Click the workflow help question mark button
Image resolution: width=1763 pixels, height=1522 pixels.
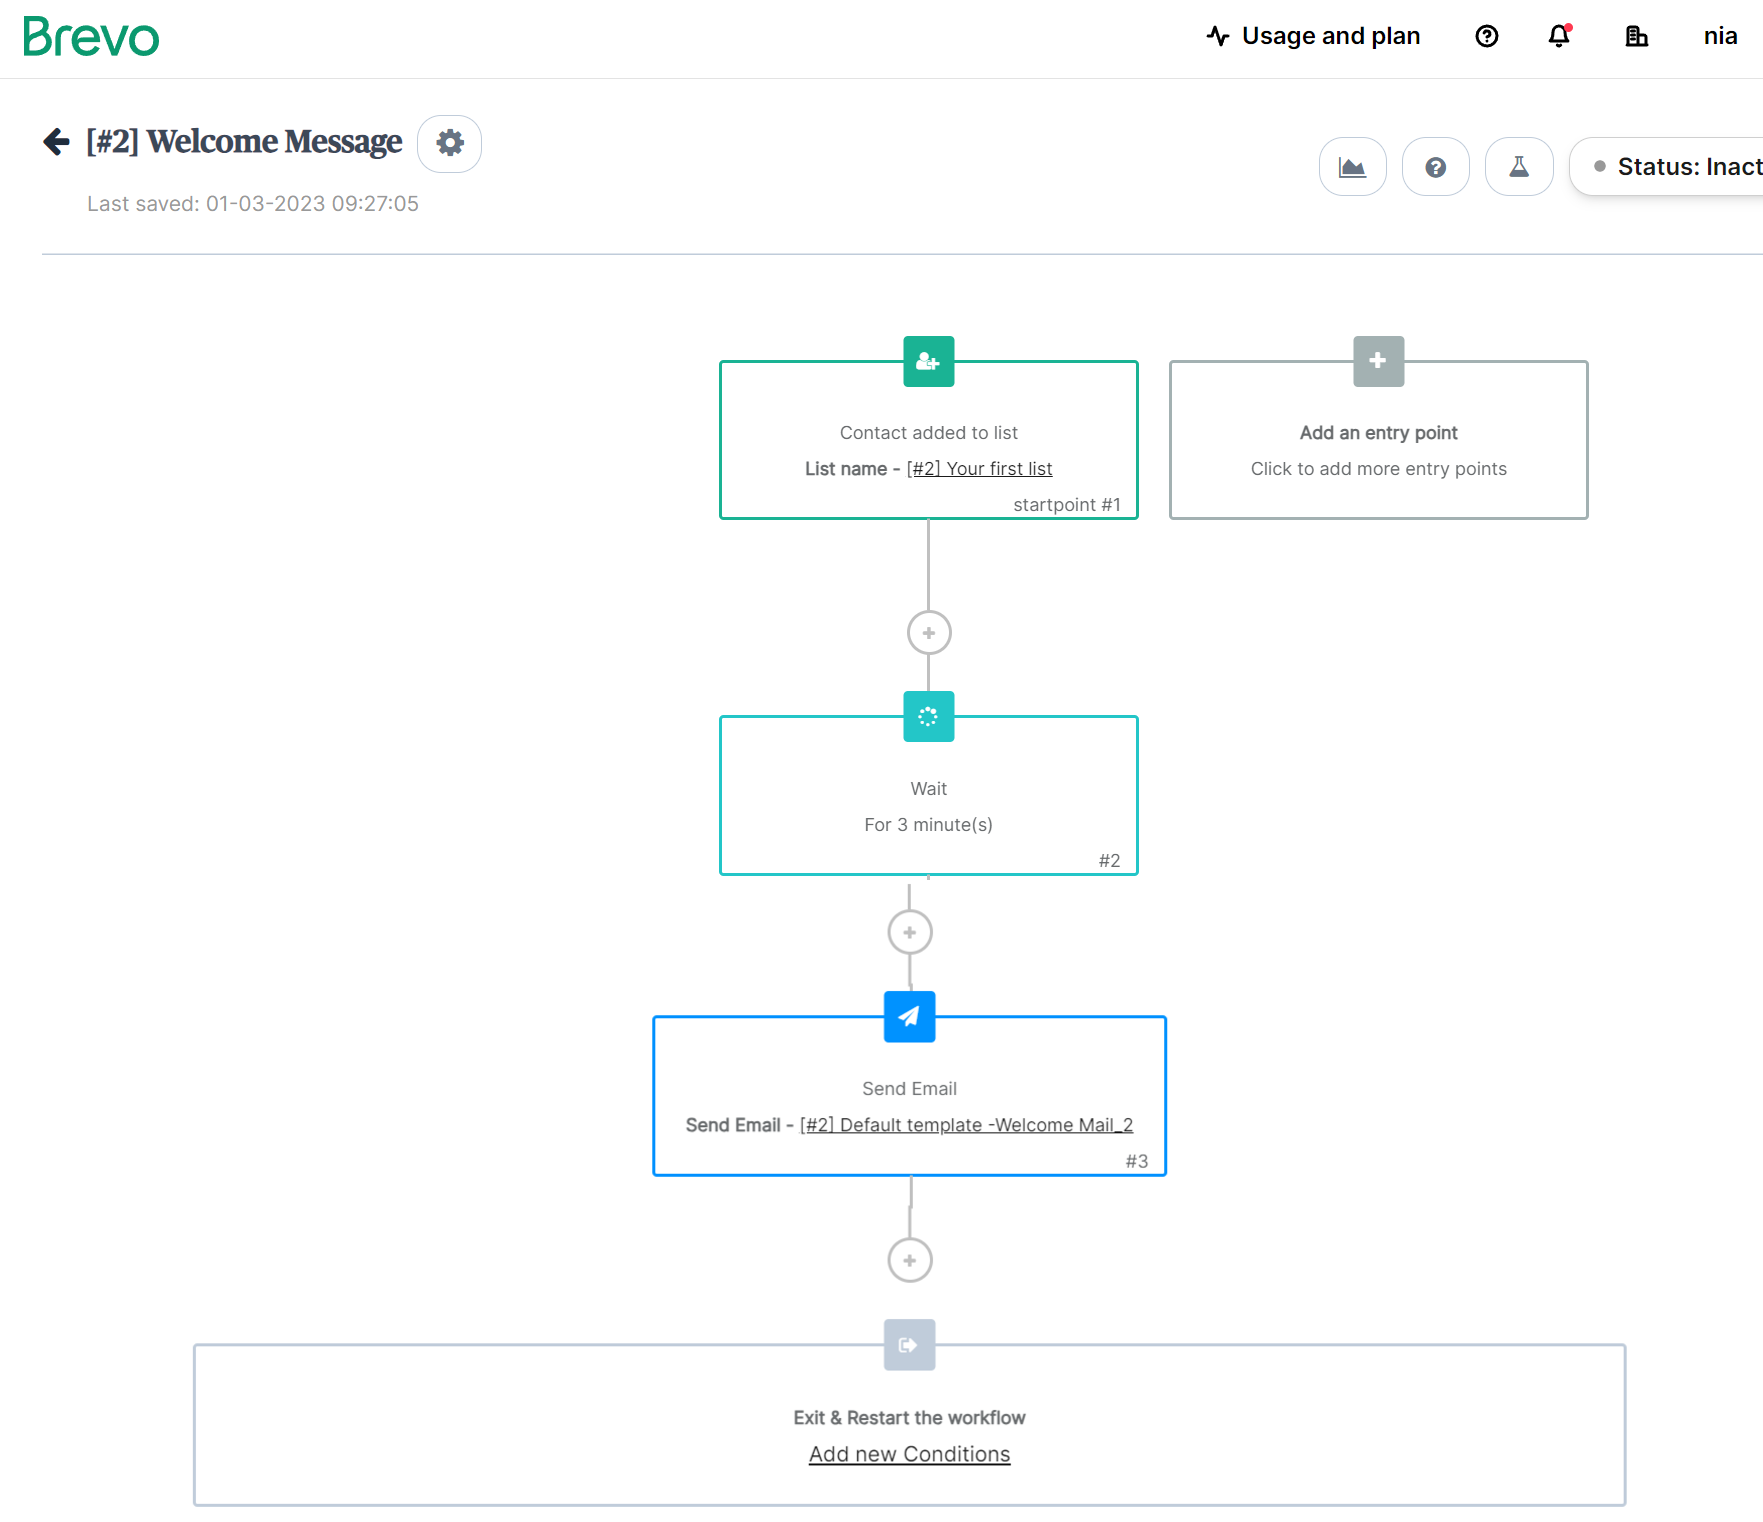(1435, 167)
